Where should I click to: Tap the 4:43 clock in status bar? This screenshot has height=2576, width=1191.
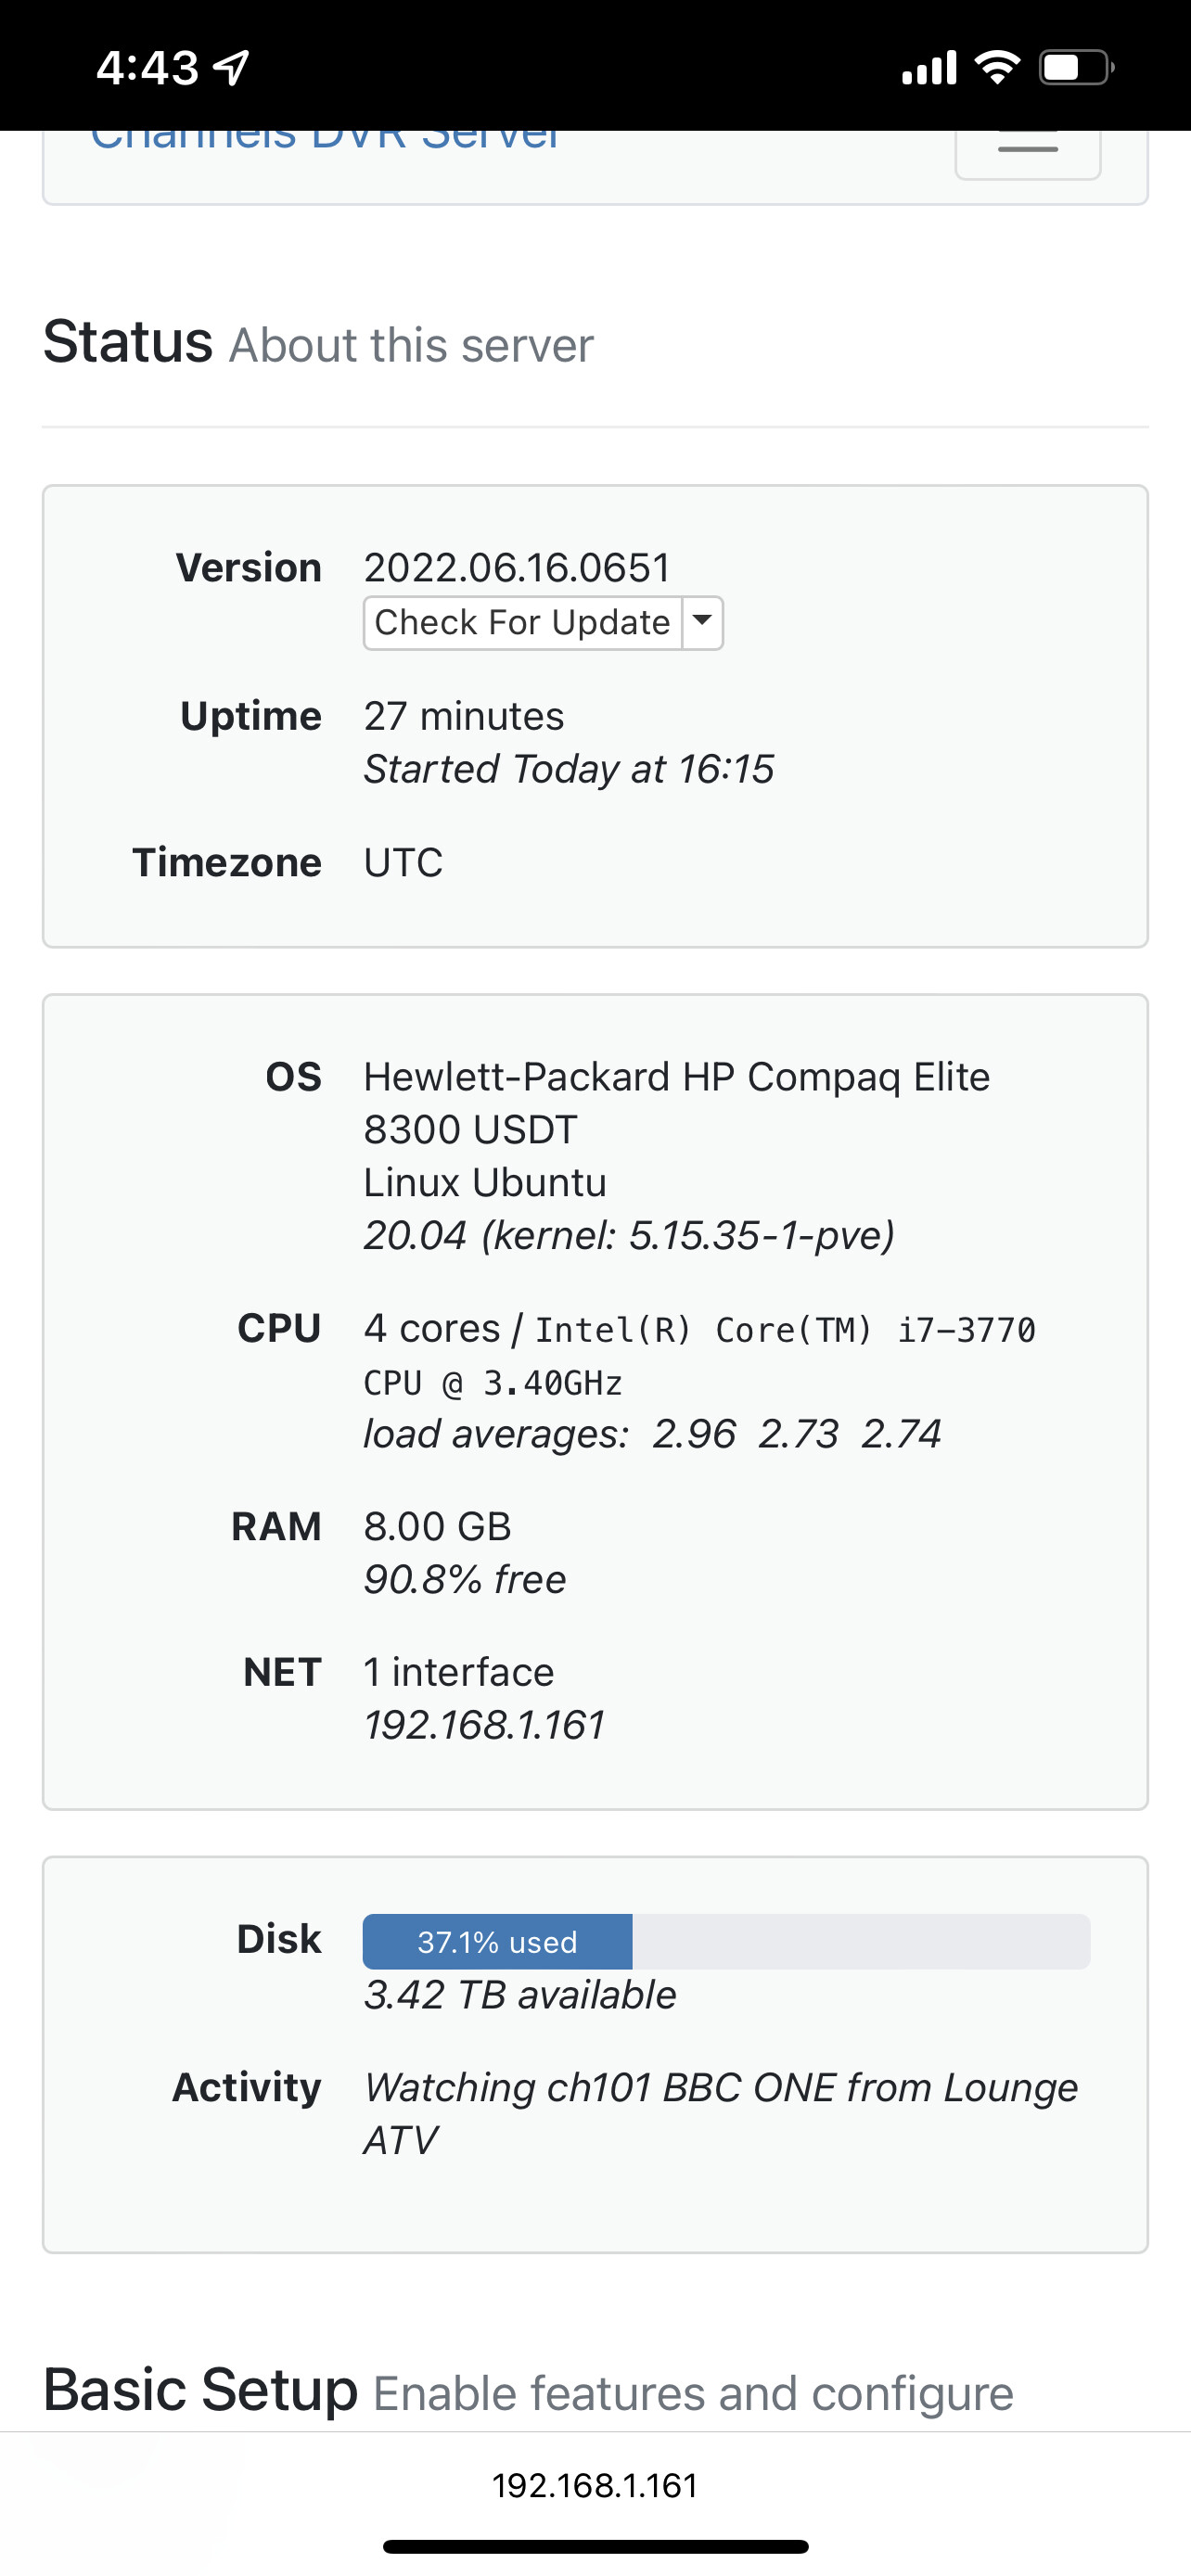tap(147, 68)
